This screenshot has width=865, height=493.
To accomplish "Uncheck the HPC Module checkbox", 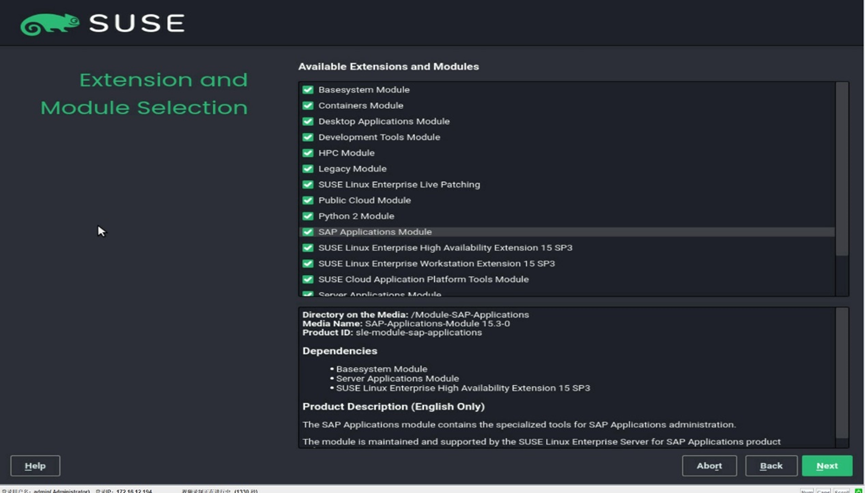I will click(308, 153).
